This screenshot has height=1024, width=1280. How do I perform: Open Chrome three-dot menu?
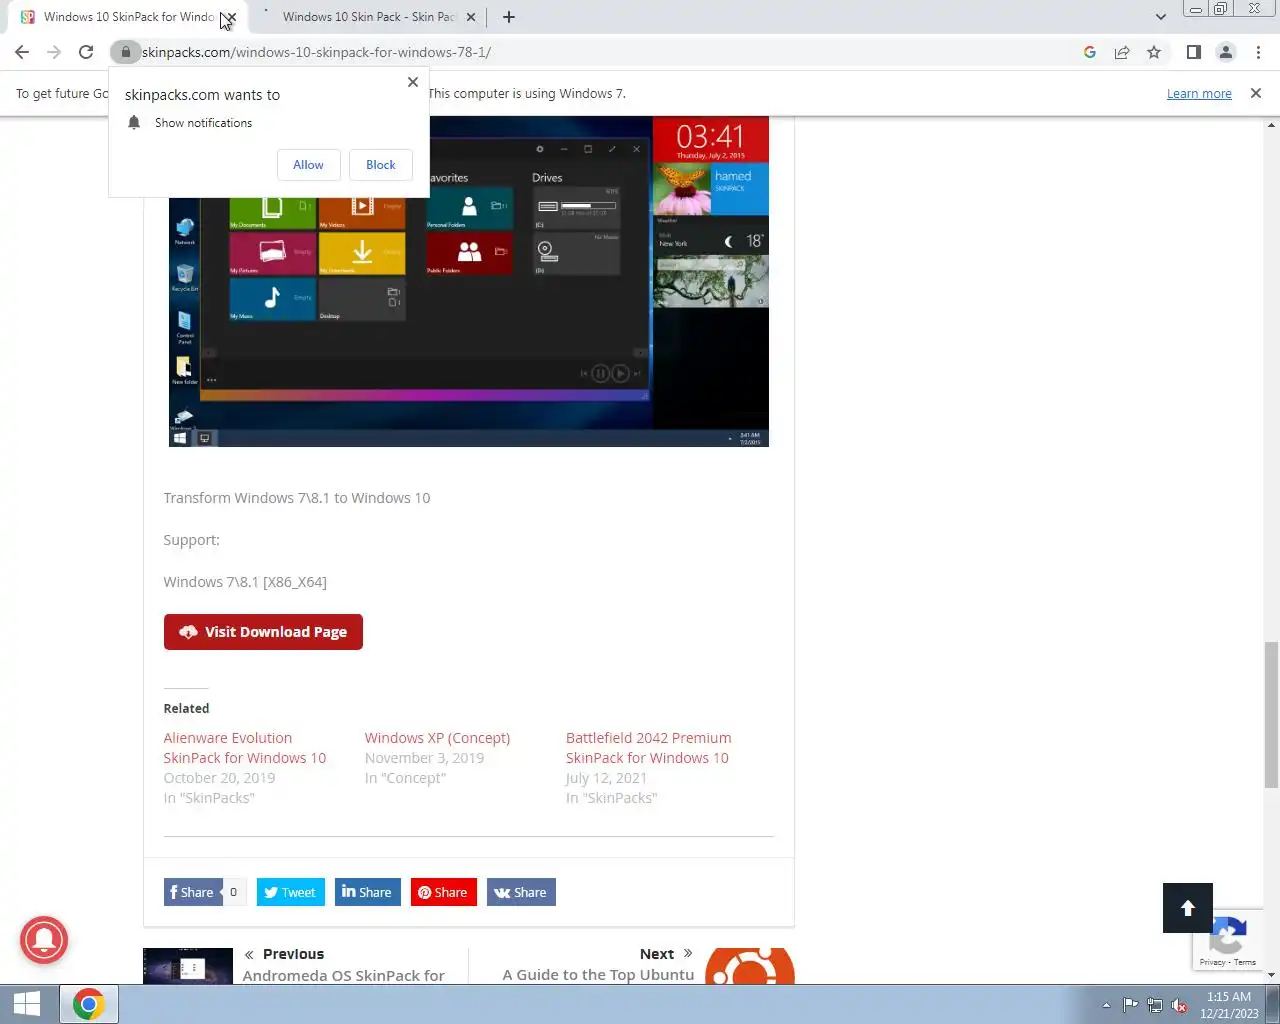pyautogui.click(x=1258, y=52)
